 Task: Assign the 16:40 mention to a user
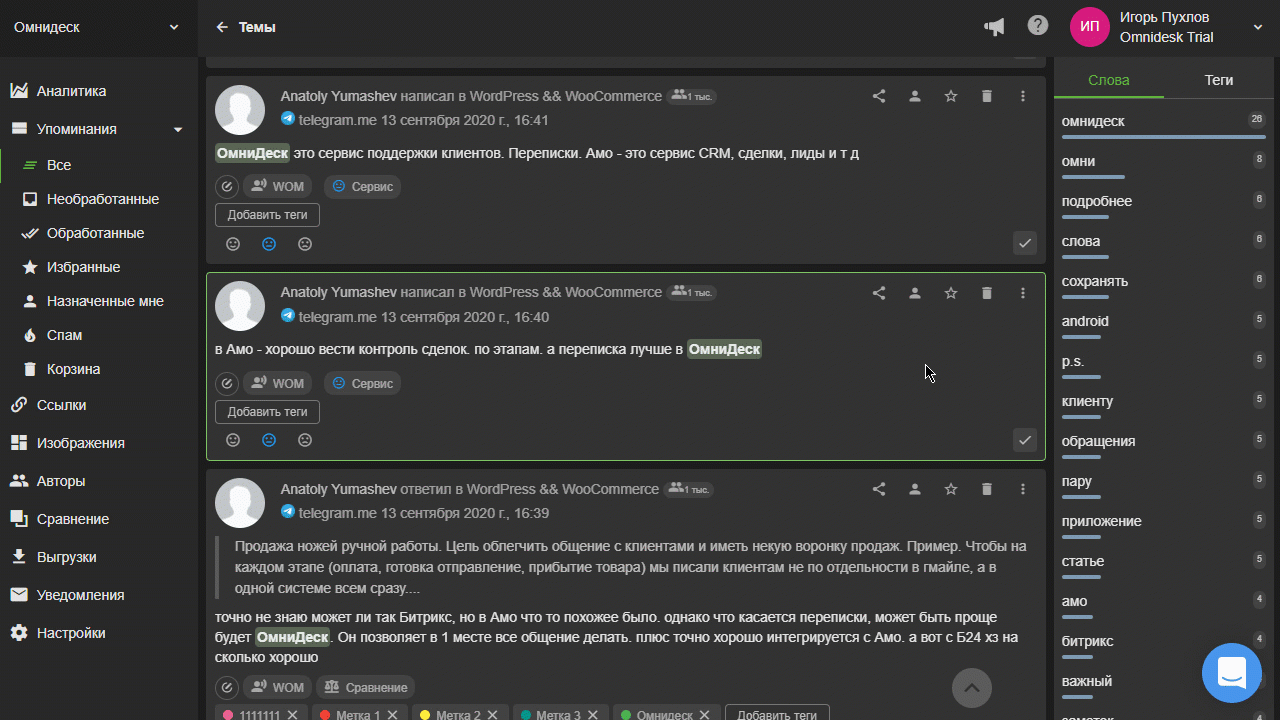click(x=915, y=293)
